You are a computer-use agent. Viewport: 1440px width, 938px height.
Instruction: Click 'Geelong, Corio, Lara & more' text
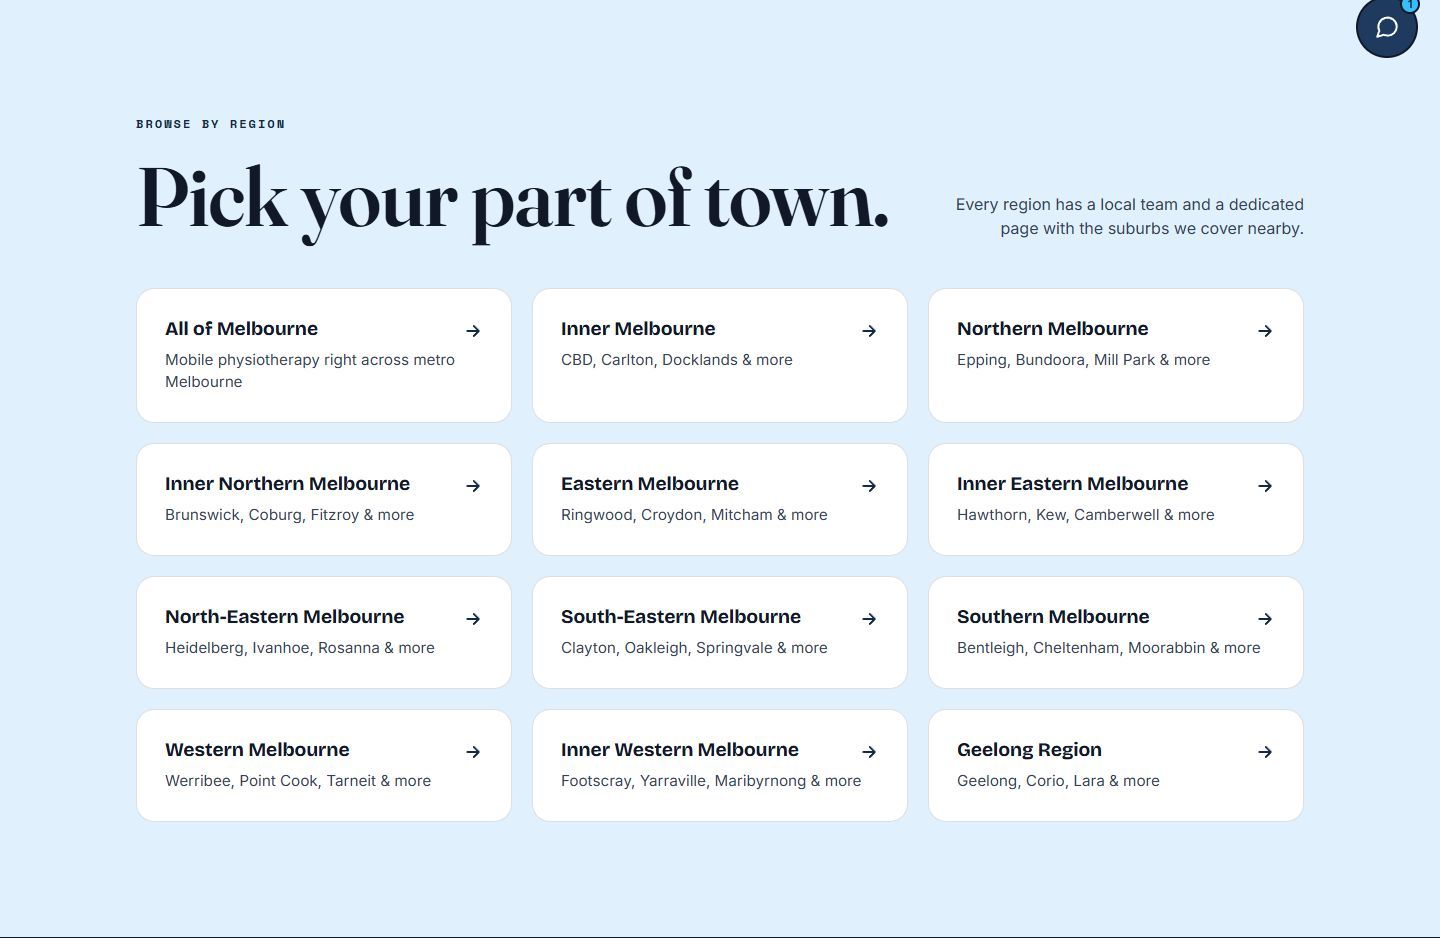point(1058,781)
